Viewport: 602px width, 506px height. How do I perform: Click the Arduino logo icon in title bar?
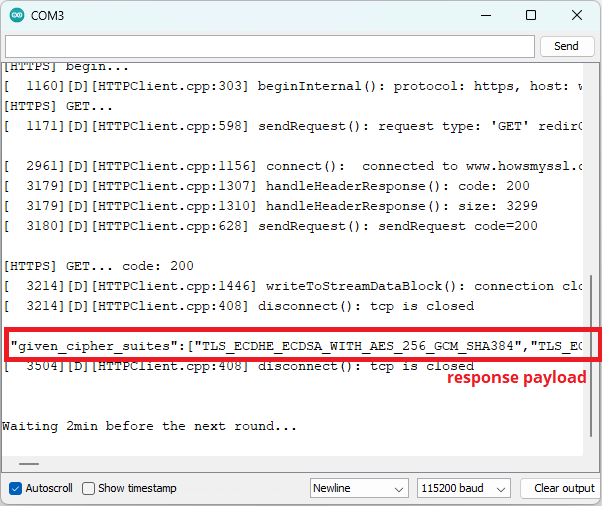coord(17,15)
